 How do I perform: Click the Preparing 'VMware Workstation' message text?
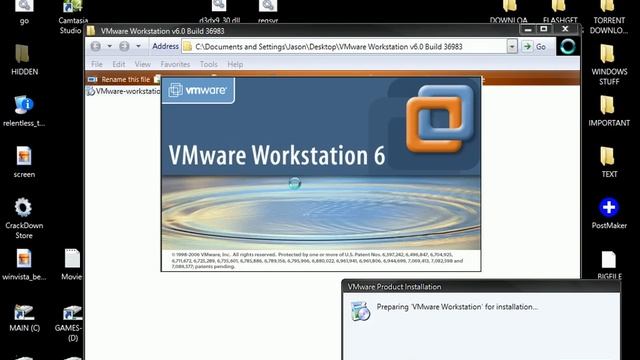coord(457,307)
